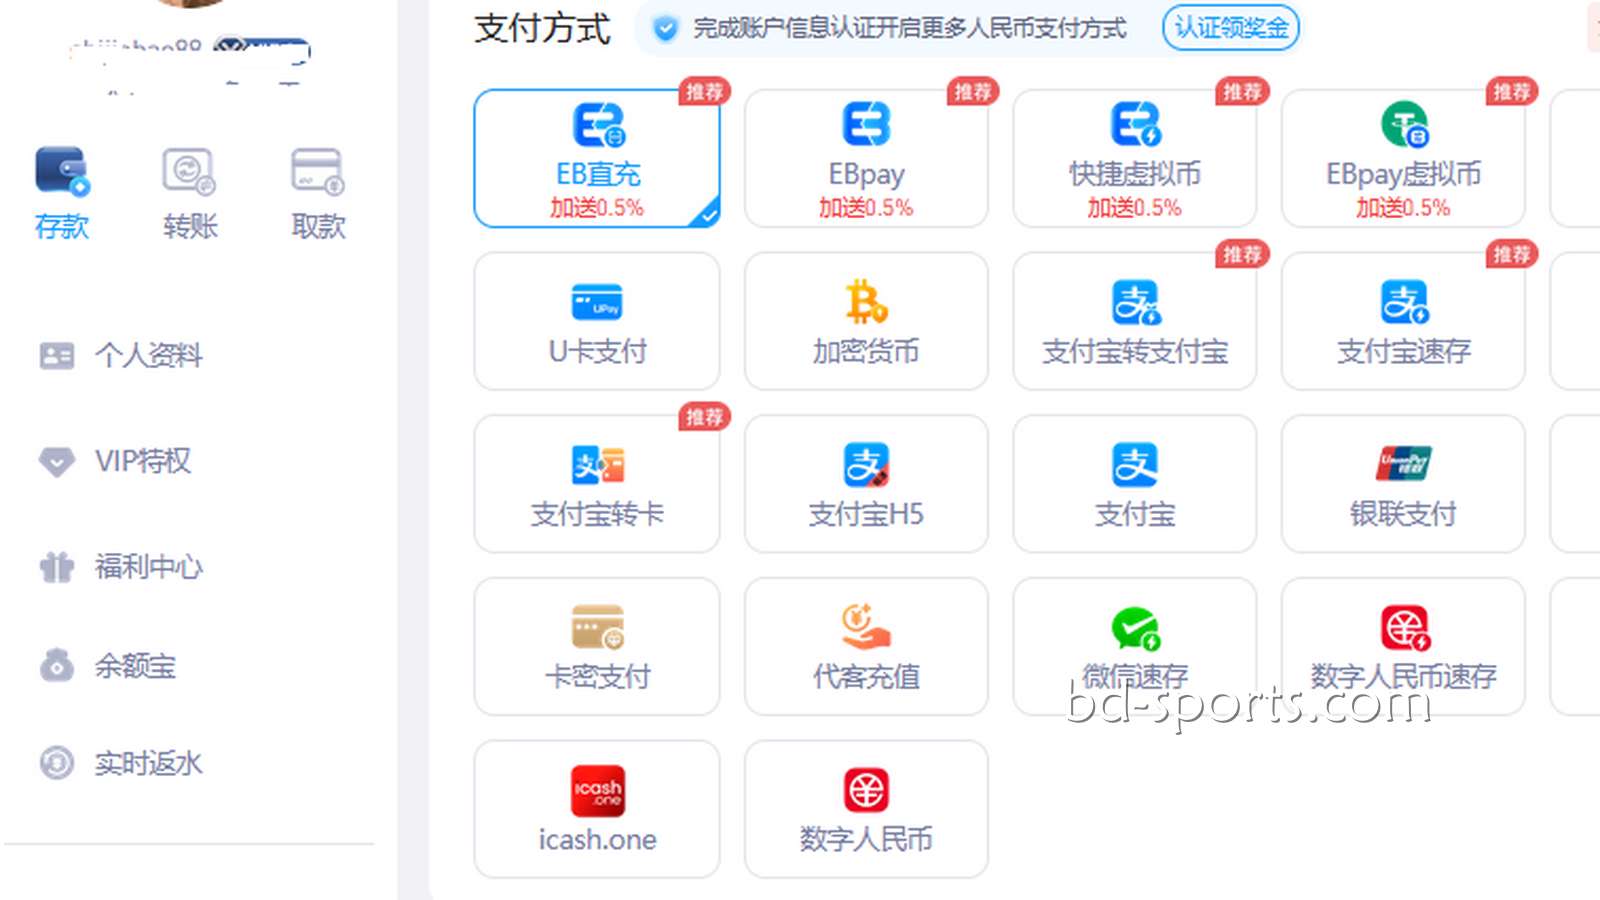Choose 数字人民币 payment card
The image size is (1600, 900).
pyautogui.click(x=866, y=809)
